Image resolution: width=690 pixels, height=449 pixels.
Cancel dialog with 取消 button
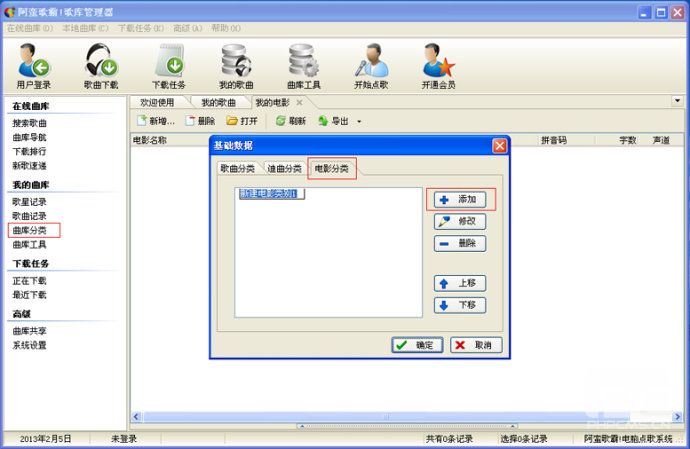(476, 345)
